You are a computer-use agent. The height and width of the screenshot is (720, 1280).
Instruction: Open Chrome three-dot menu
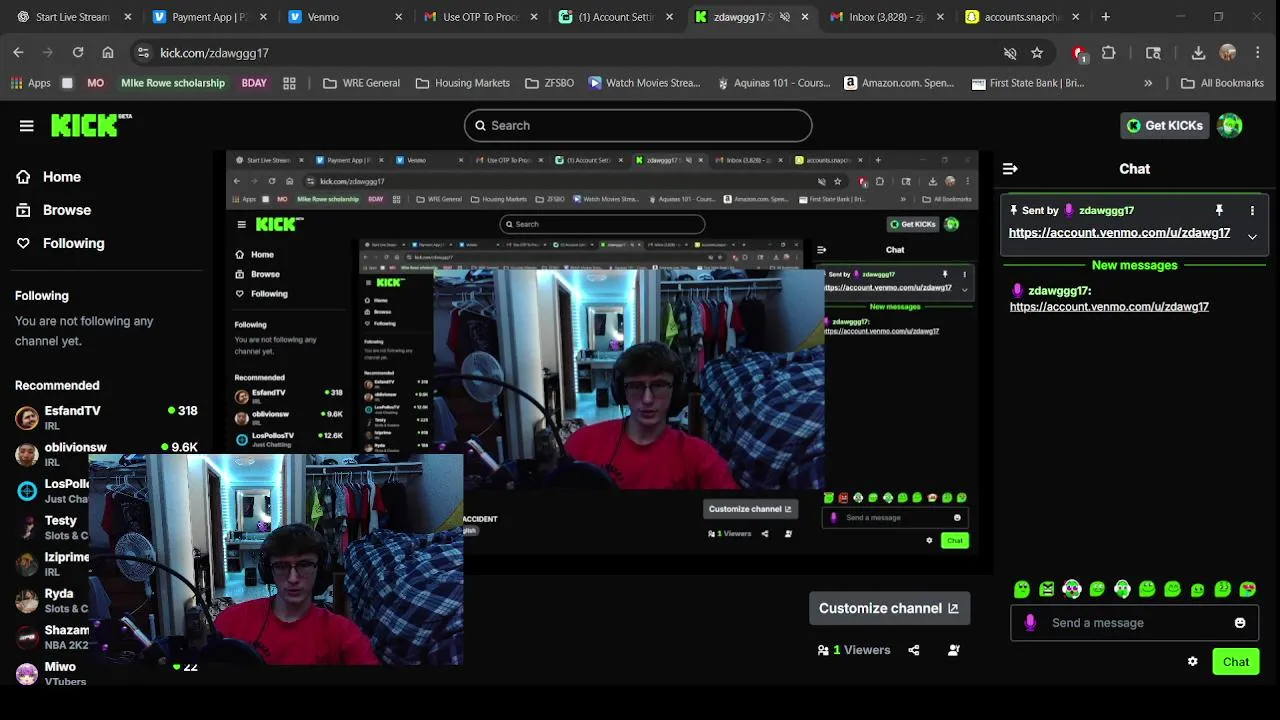[x=1258, y=53]
